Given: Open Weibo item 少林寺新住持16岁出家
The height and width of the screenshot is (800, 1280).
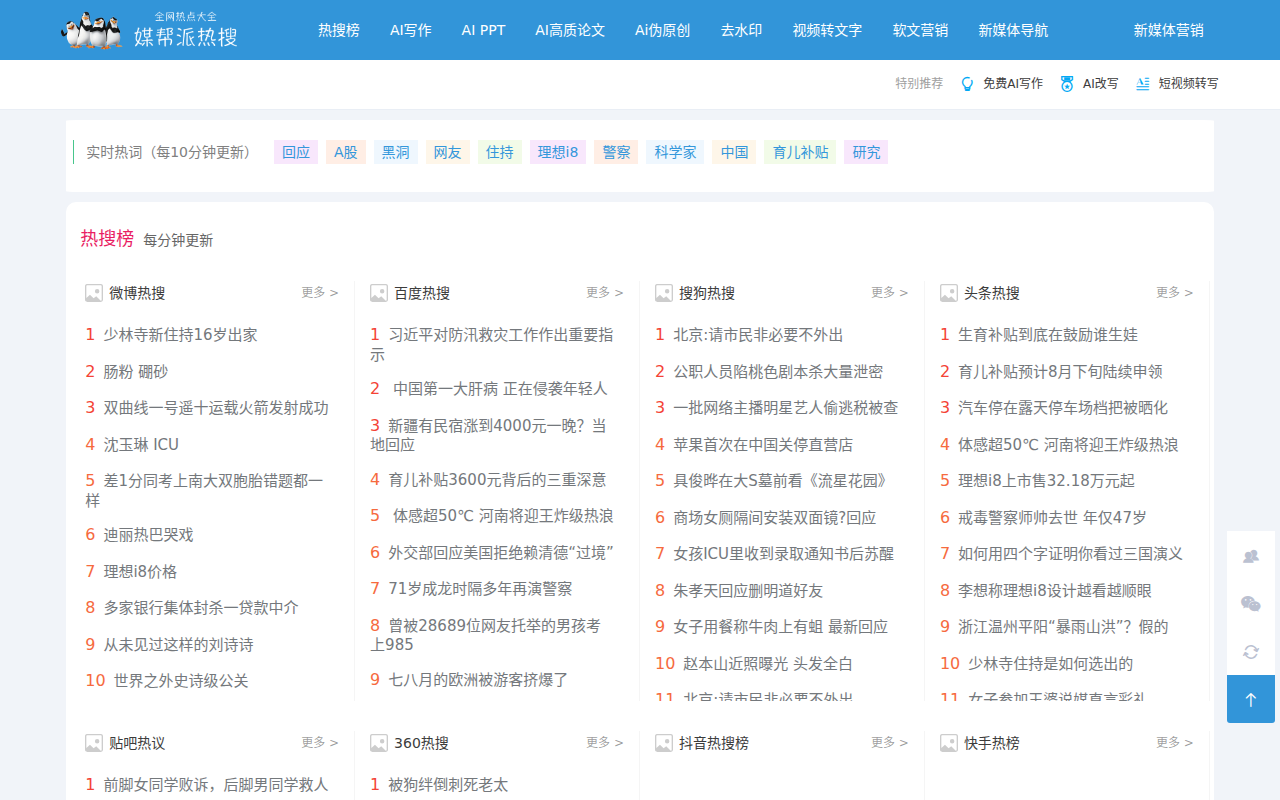Looking at the screenshot, I should point(180,335).
